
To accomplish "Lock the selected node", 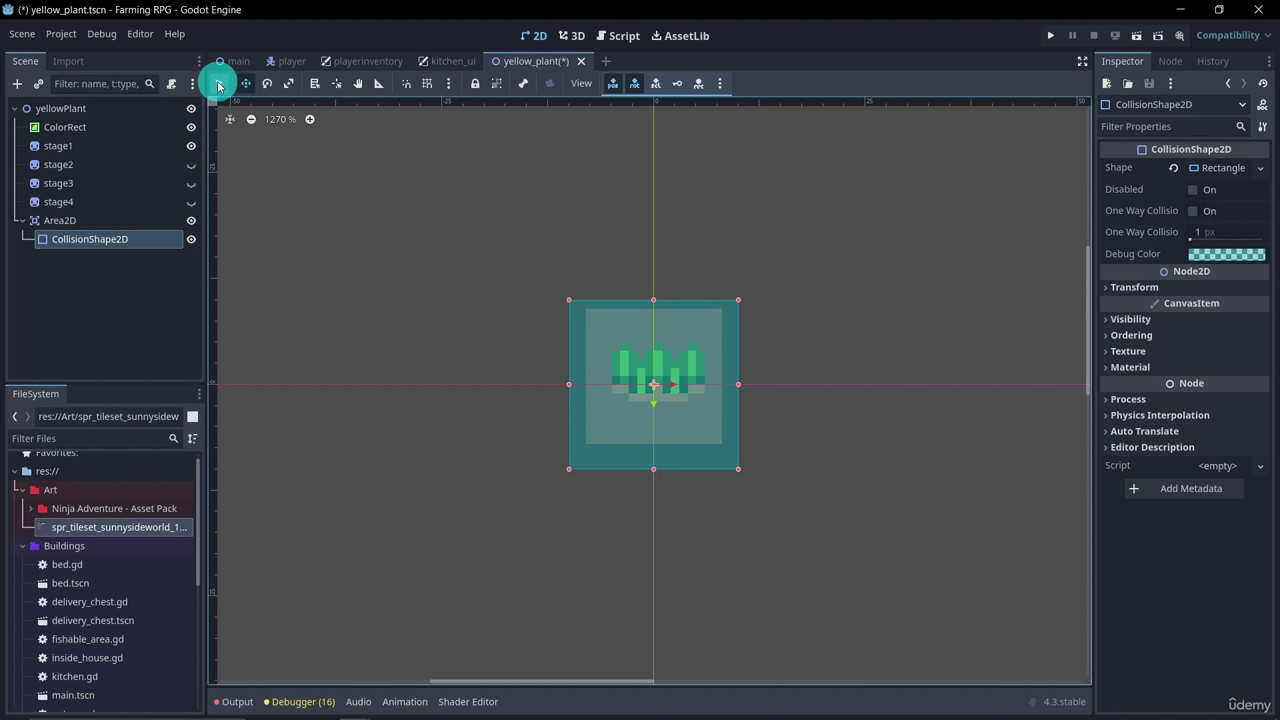I will pos(475,84).
